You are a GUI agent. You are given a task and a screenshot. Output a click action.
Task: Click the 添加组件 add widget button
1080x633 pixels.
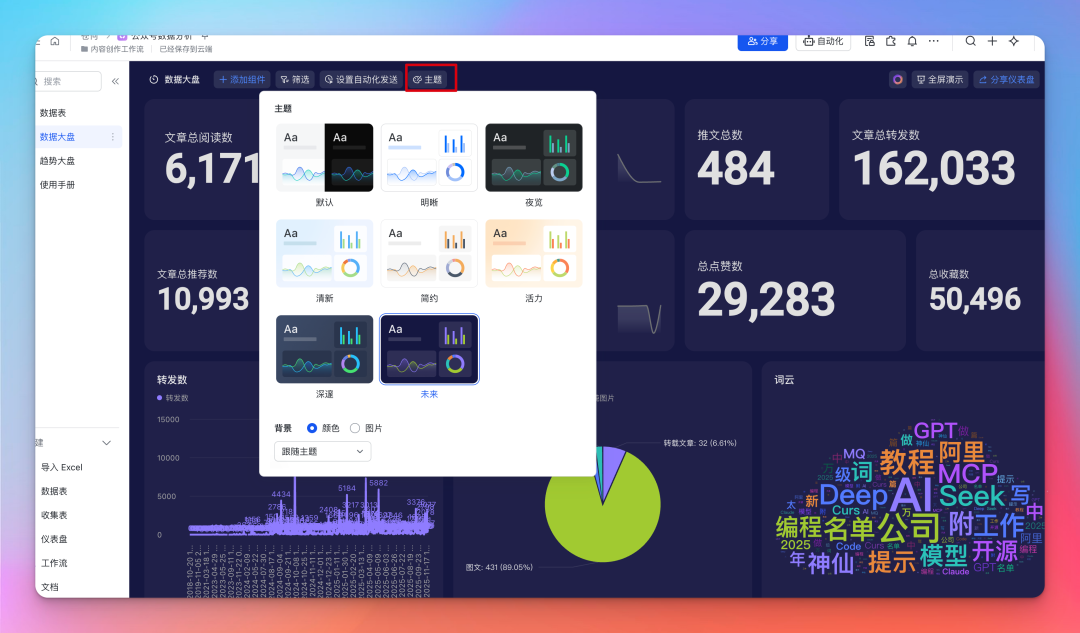point(242,80)
